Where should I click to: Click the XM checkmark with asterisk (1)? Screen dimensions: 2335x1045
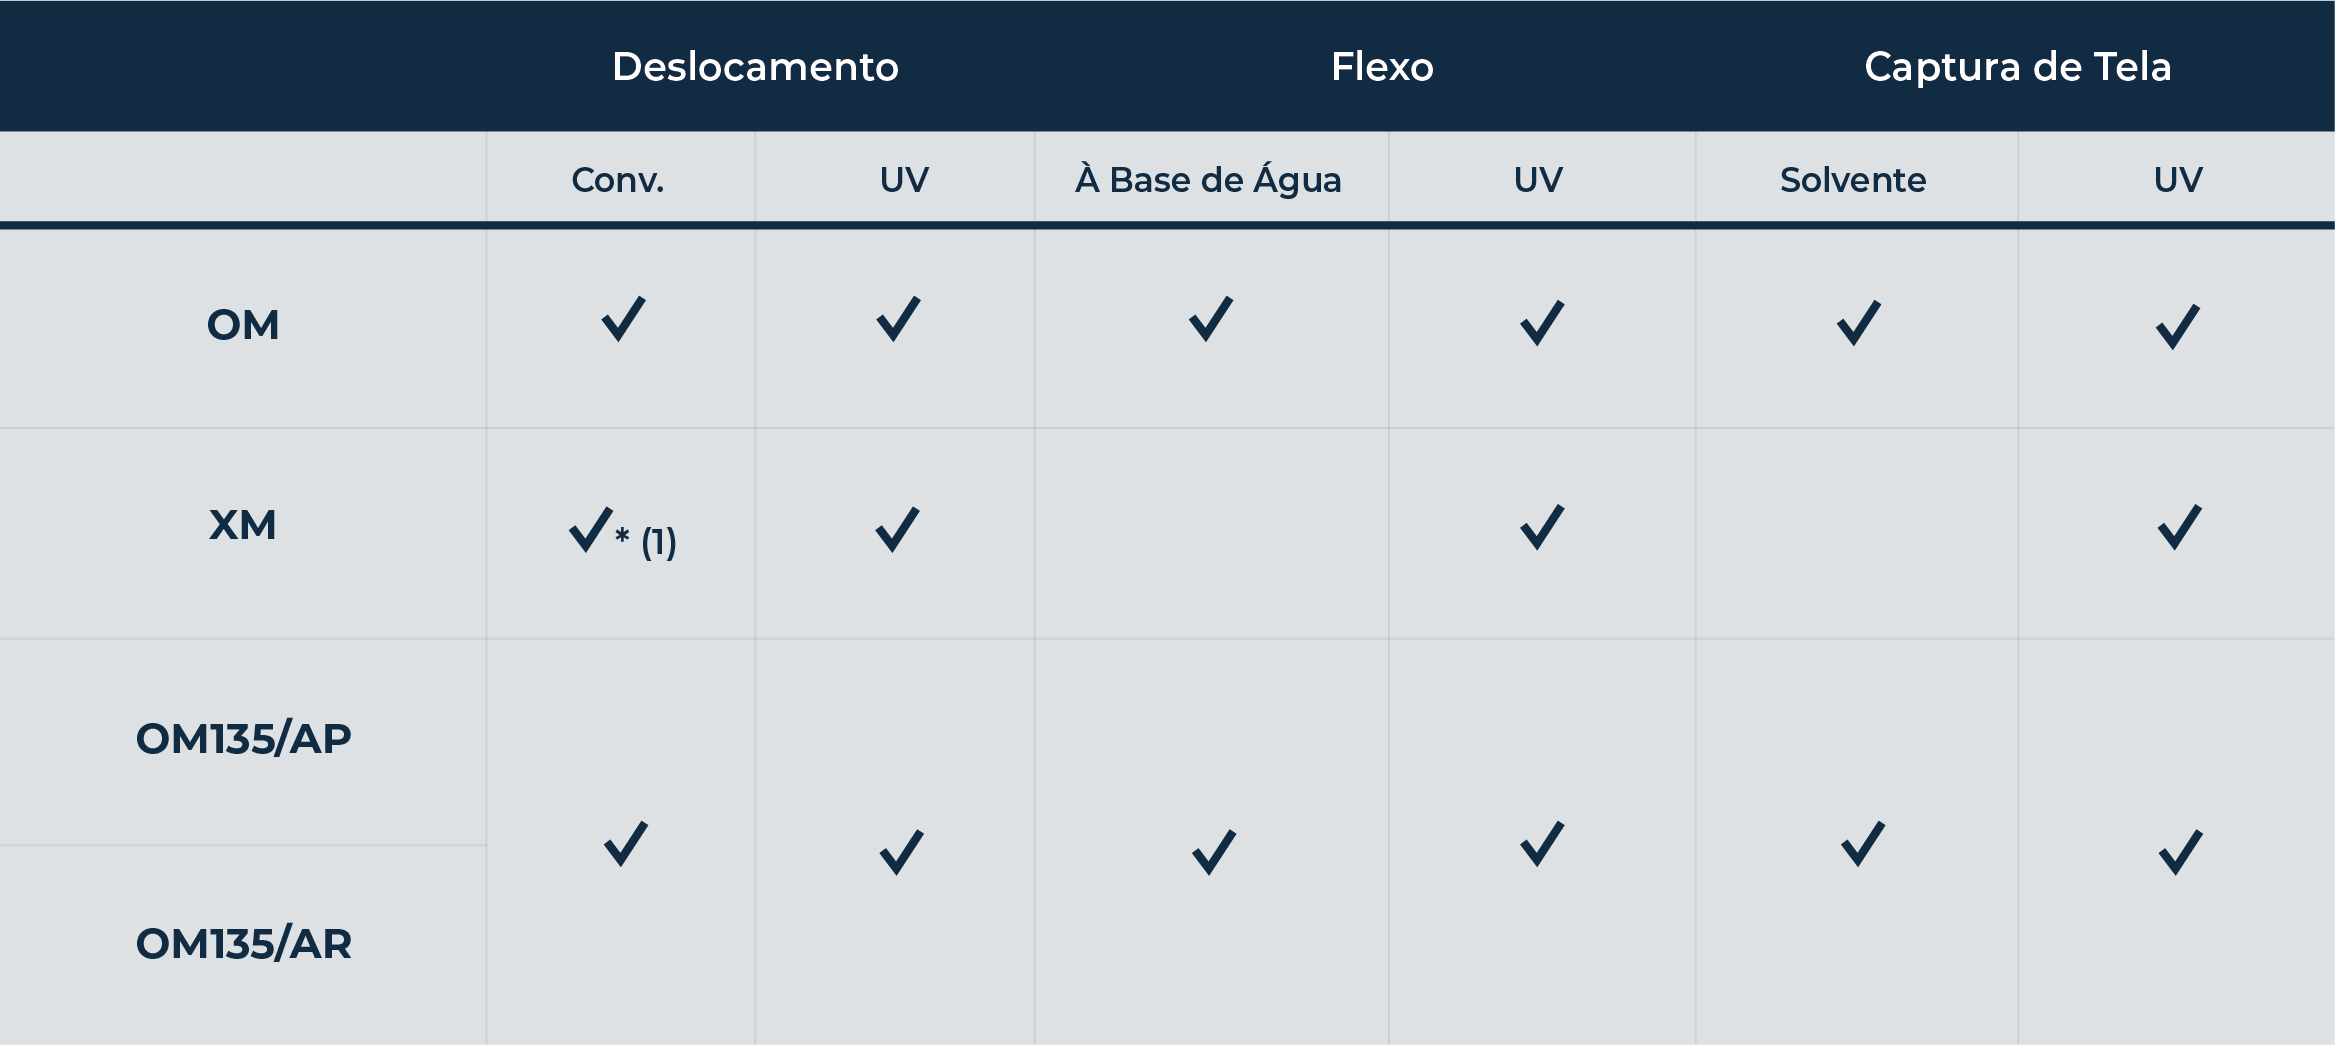591,530
